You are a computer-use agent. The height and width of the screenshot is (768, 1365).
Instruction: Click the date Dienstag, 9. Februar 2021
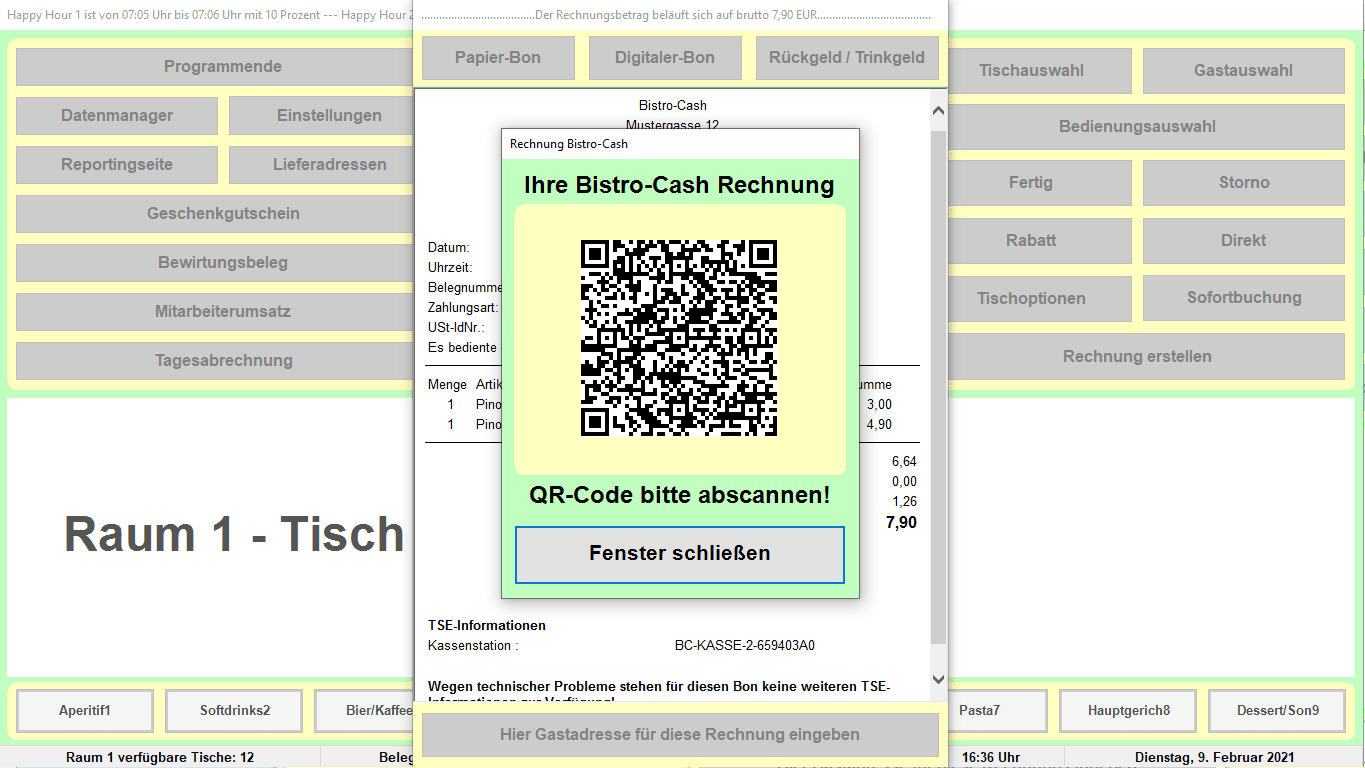click(x=1214, y=757)
